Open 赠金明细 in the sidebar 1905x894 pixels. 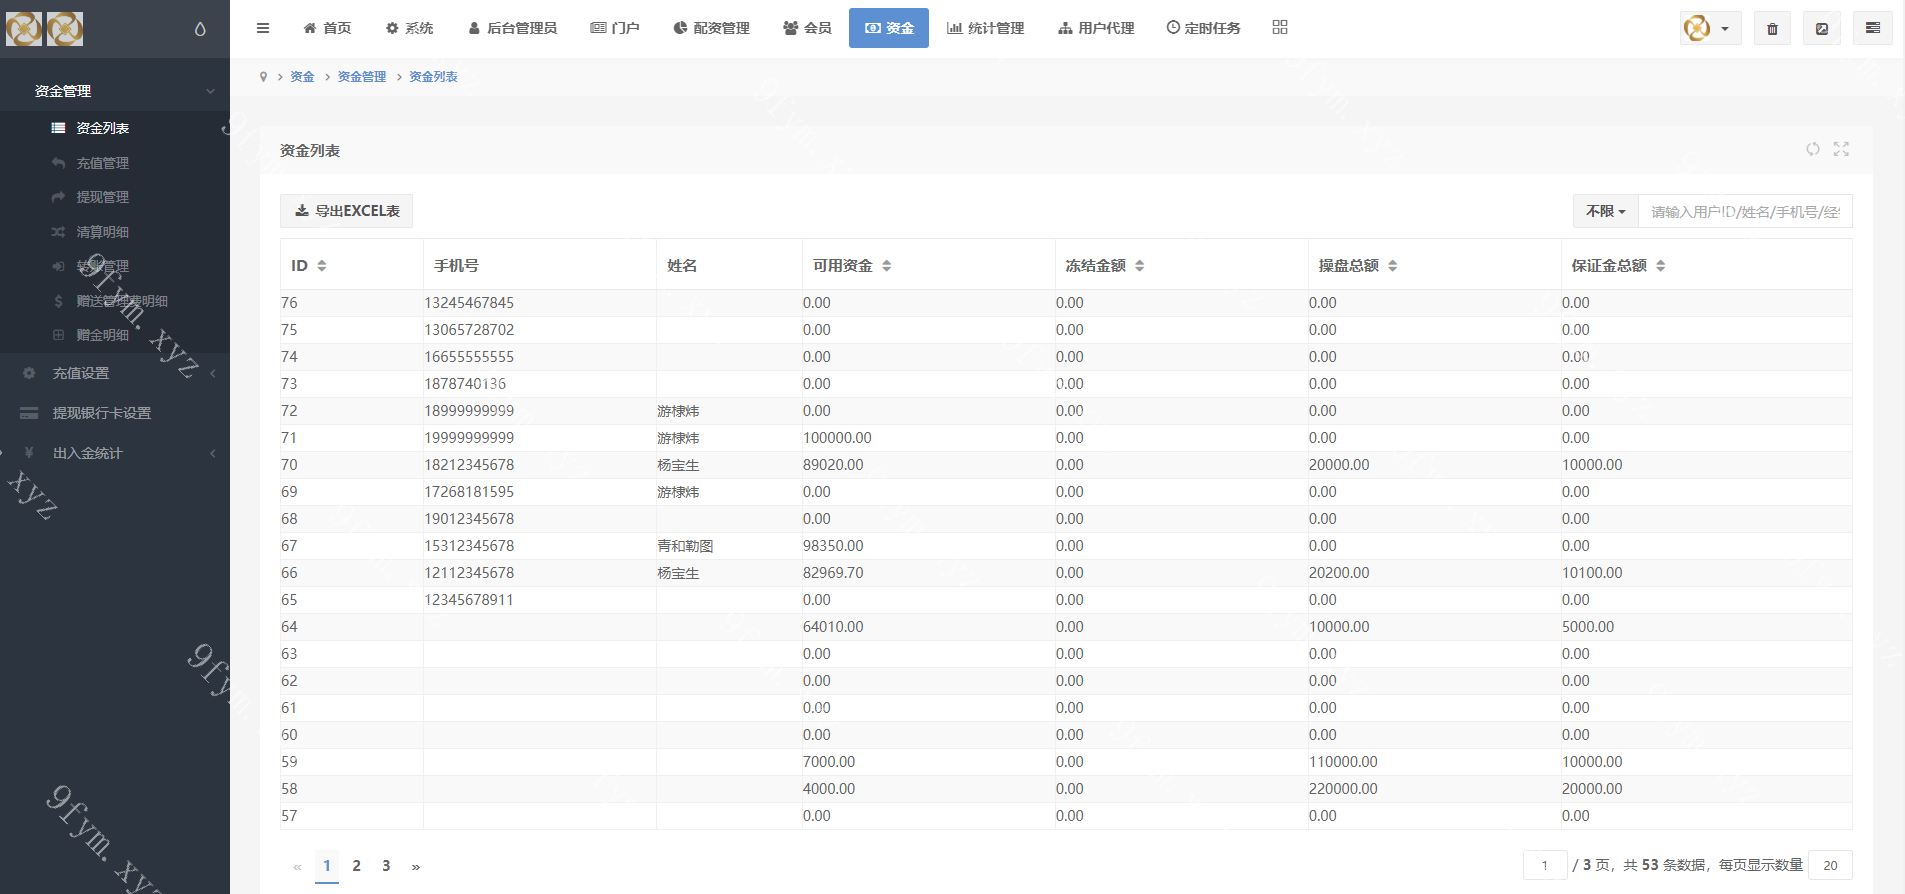click(x=102, y=335)
